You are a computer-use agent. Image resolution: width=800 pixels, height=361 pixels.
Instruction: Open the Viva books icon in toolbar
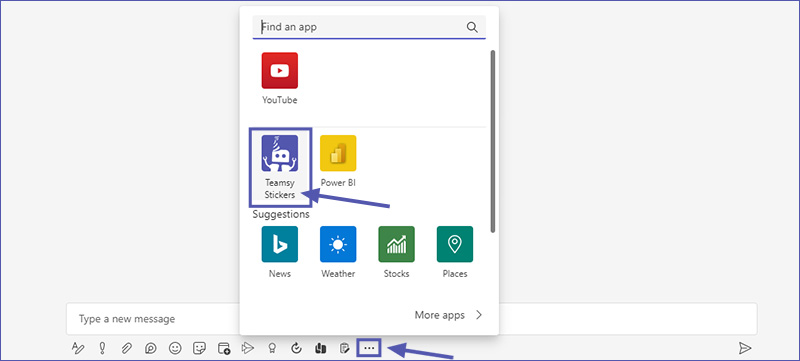pyautogui.click(x=320, y=348)
